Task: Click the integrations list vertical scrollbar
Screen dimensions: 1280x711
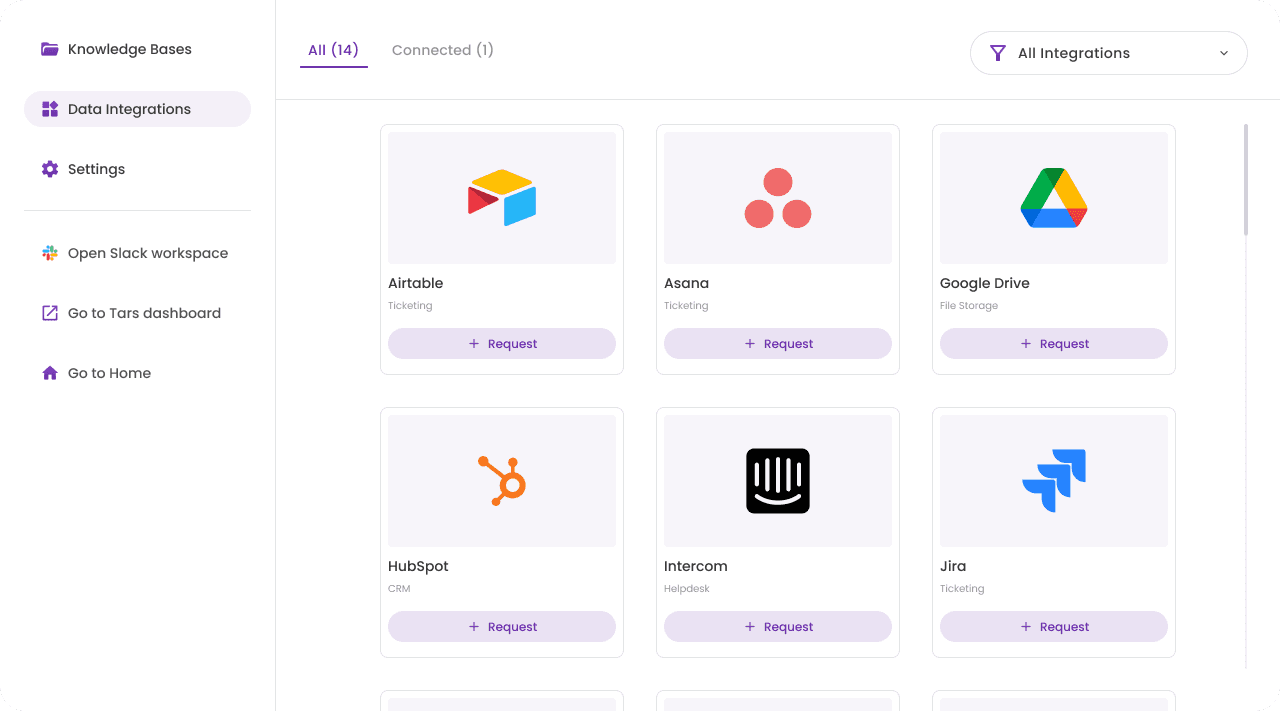Action: point(1246,180)
